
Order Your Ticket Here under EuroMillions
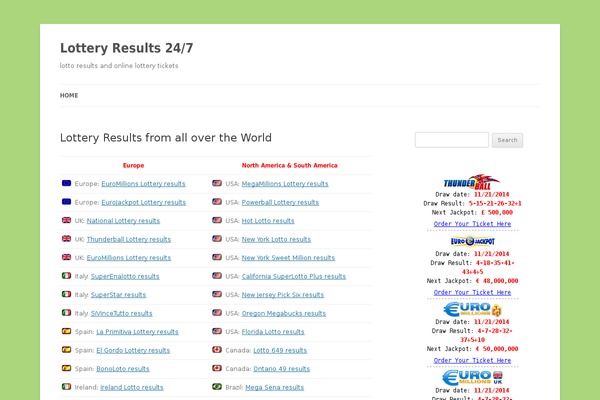[x=472, y=360]
